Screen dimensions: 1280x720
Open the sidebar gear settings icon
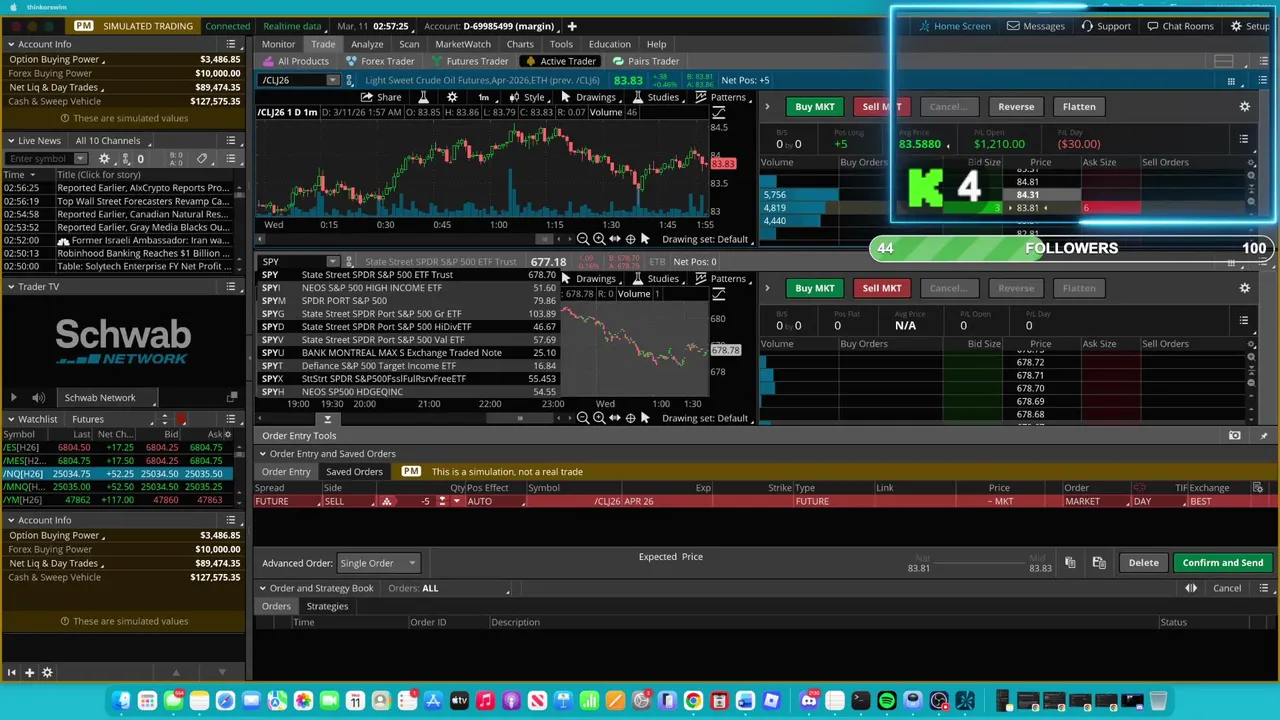point(47,673)
